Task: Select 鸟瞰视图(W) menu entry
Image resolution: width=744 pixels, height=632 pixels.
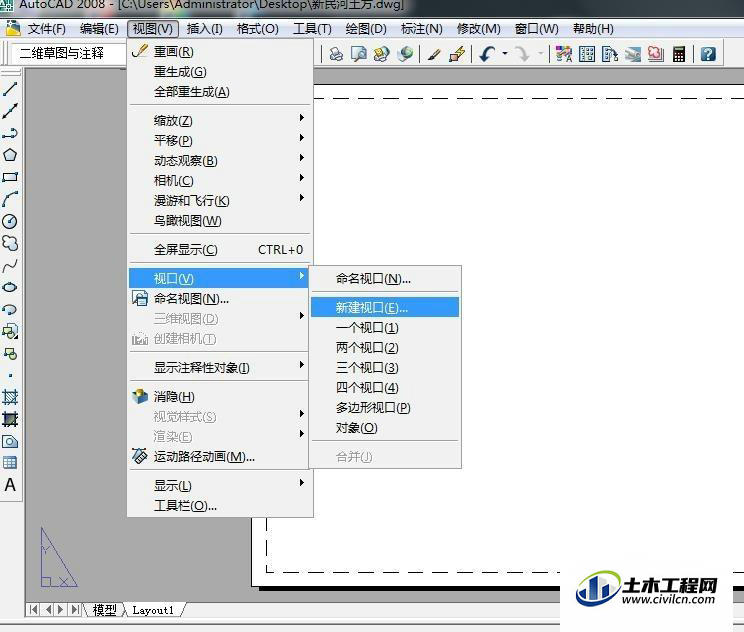Action: click(220, 221)
